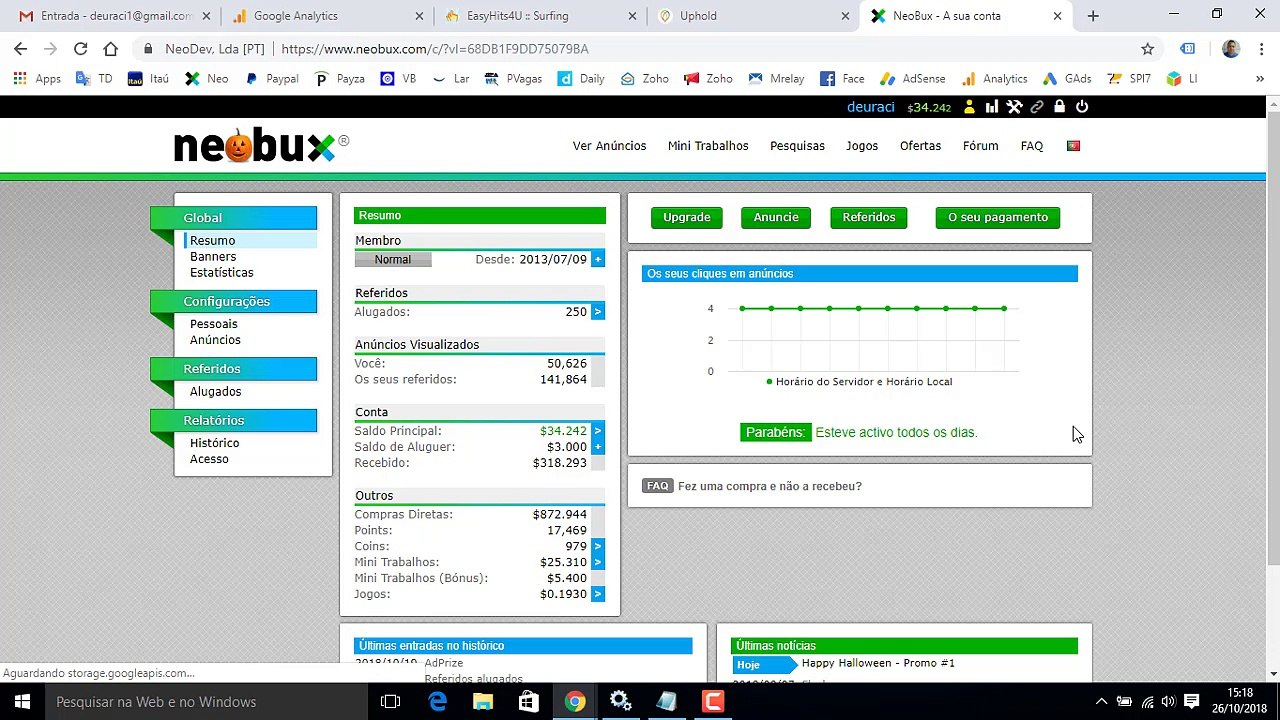
Task: Open Alugados referrals sidebar link
Action: pos(216,392)
